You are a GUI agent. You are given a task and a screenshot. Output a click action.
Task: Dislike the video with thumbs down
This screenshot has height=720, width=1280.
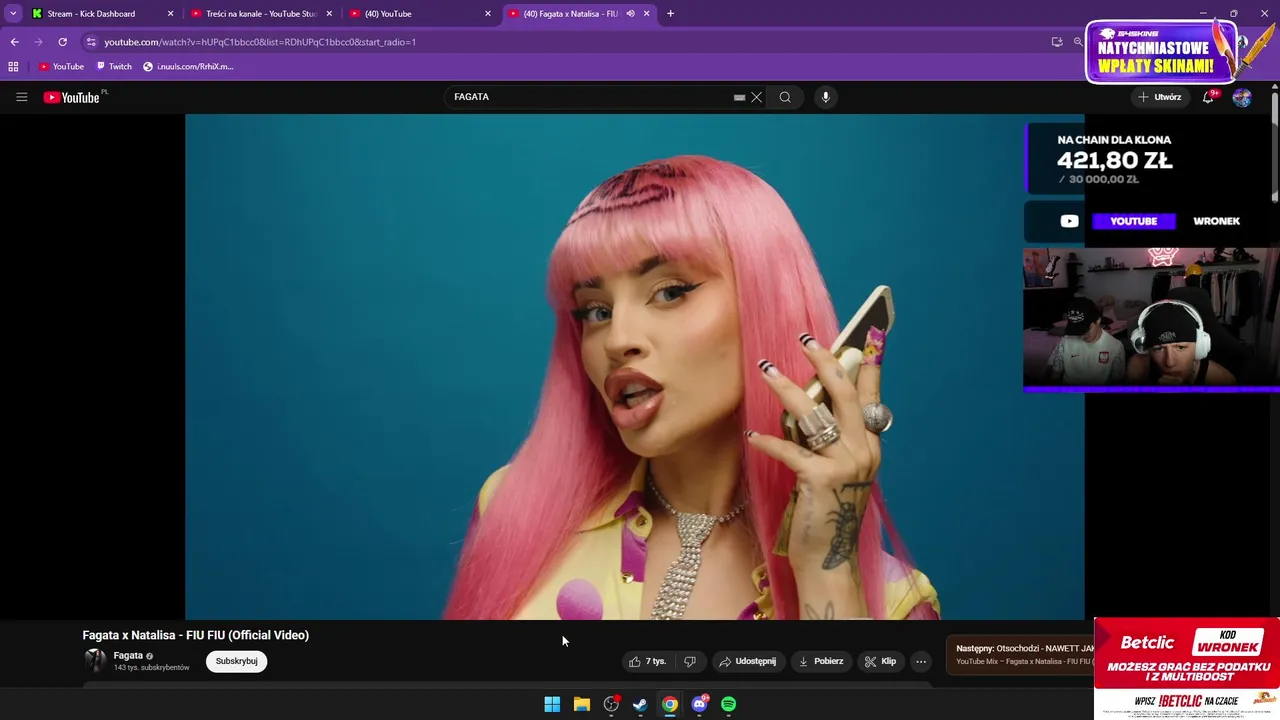[x=690, y=661]
